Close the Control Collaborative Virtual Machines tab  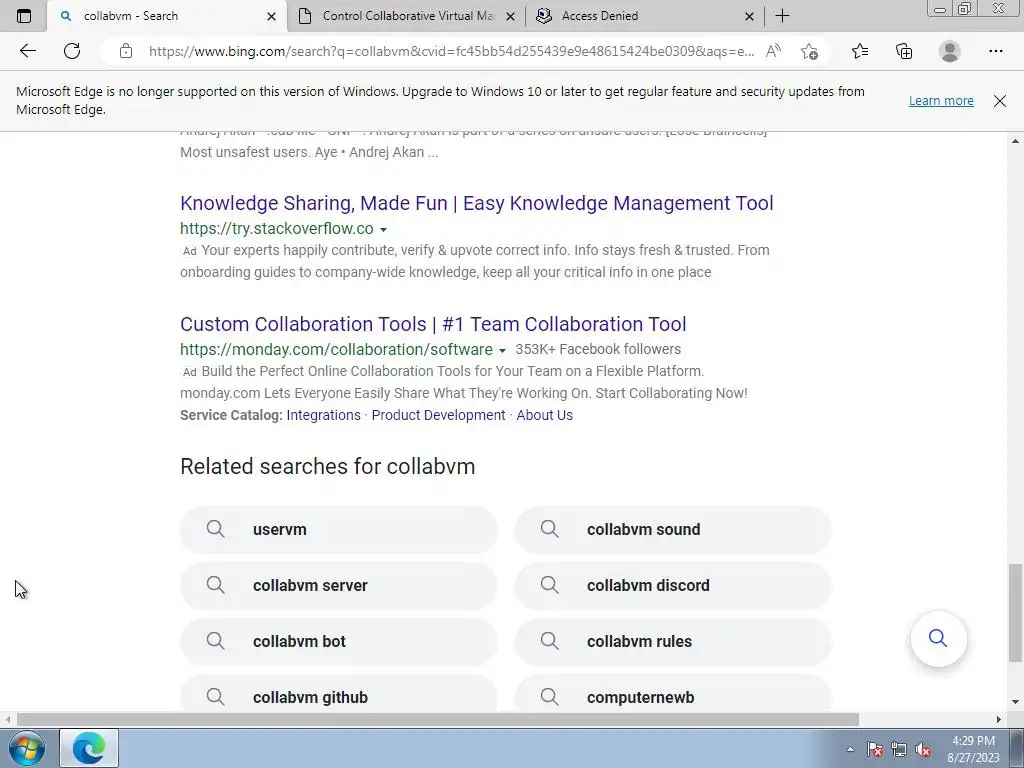[511, 16]
